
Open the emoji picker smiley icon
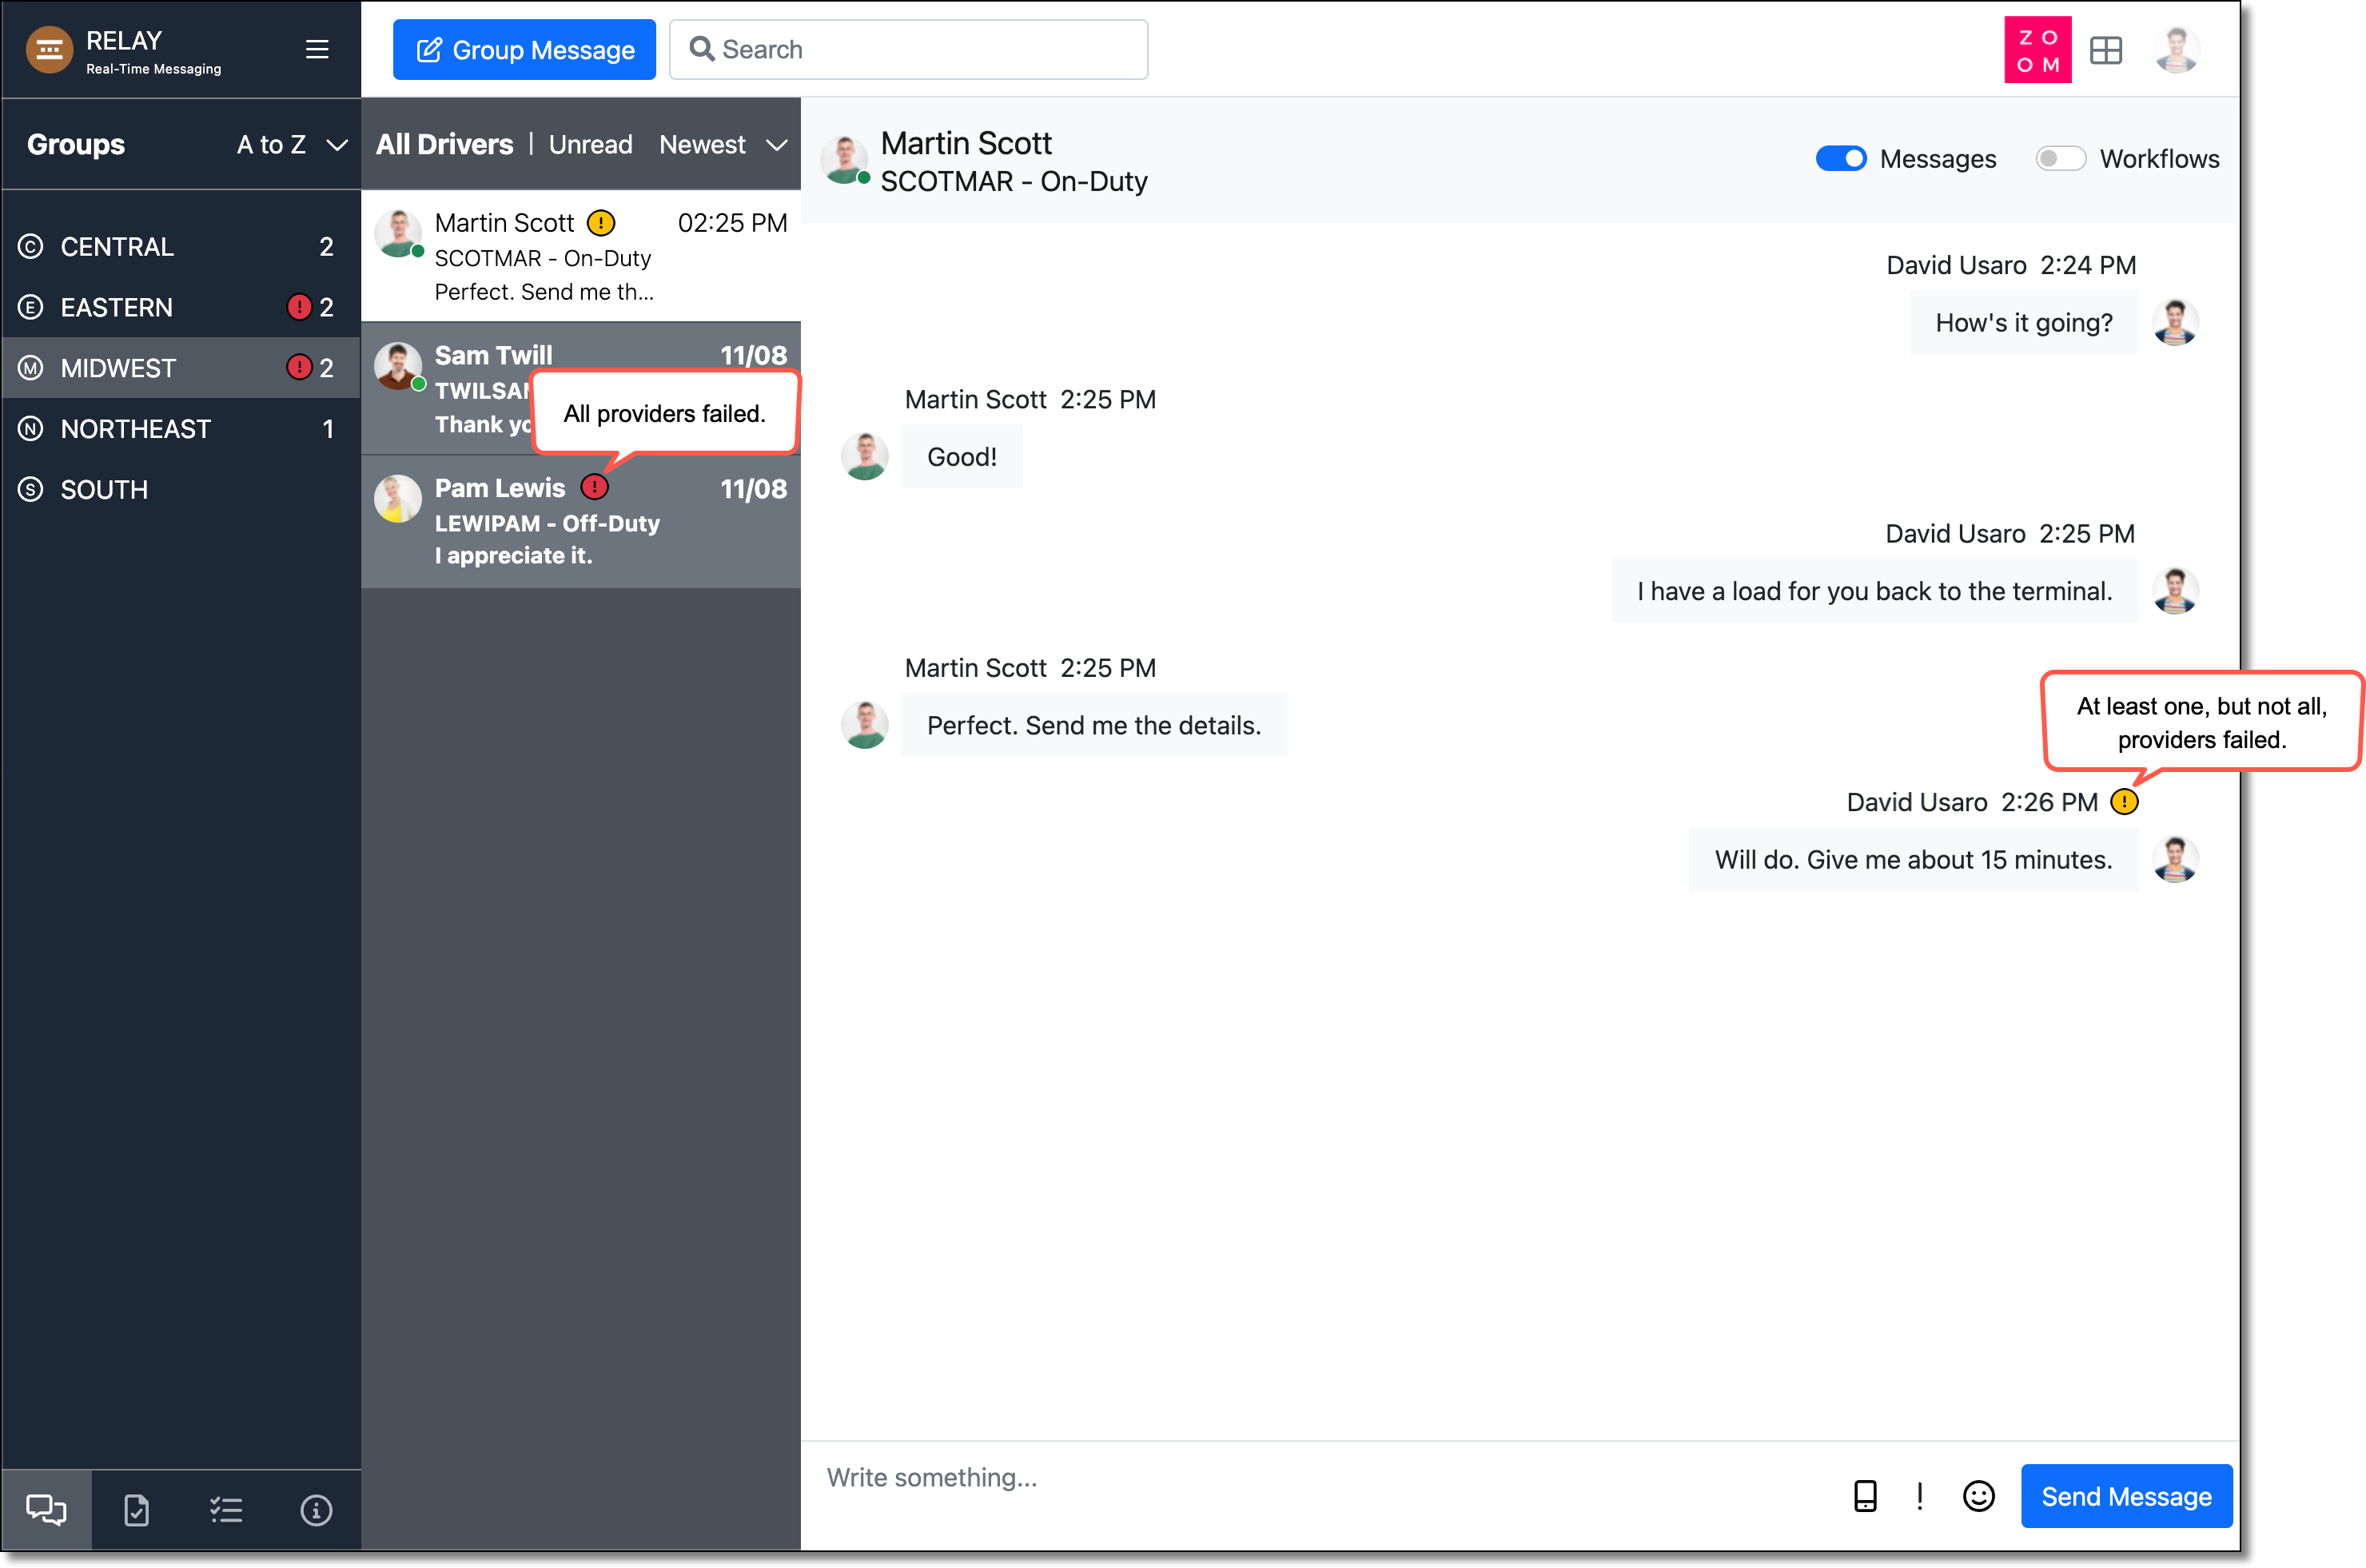click(1978, 1496)
